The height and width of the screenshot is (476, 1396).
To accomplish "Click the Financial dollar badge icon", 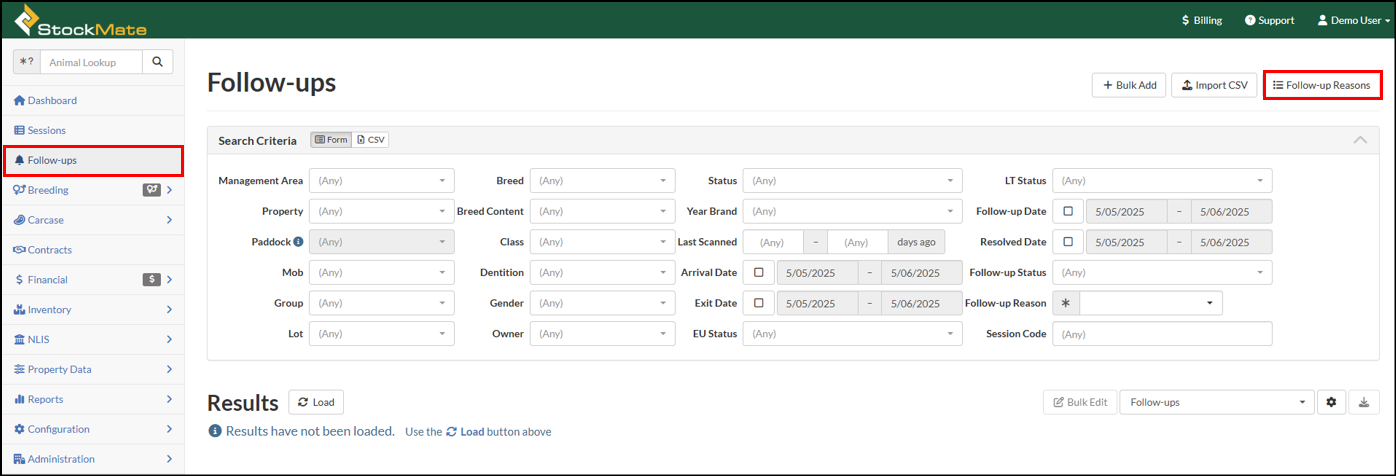I will click(x=151, y=280).
